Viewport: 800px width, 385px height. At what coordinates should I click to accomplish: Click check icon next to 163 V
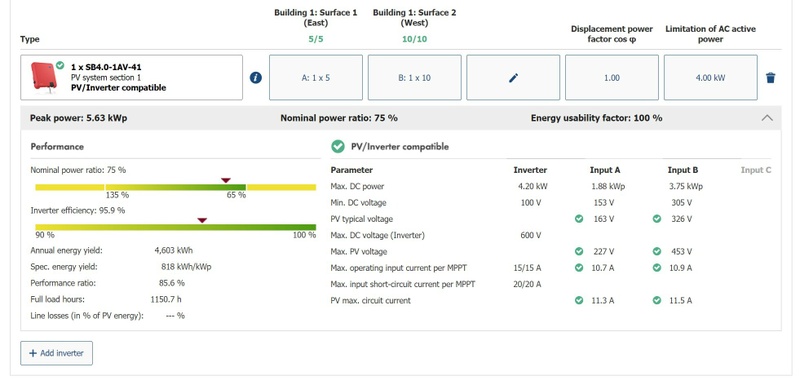579,219
